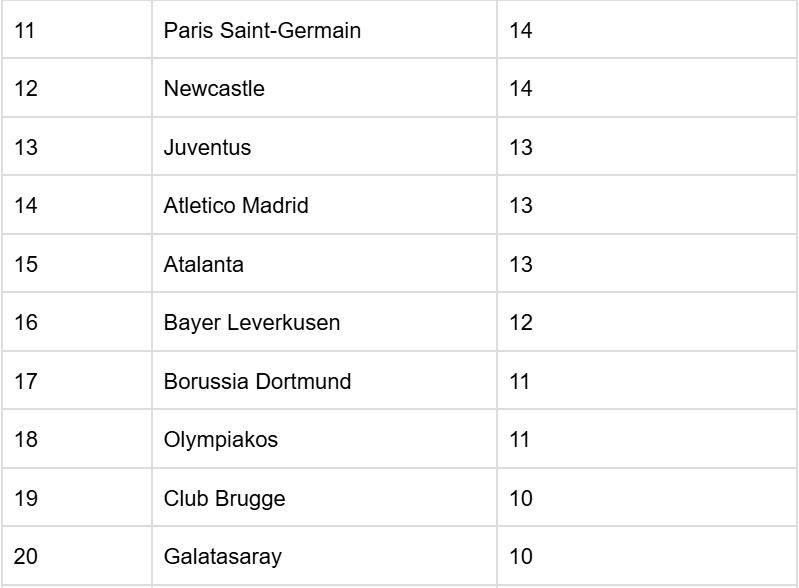Click the Borussia Dortmund team name

[257, 382]
